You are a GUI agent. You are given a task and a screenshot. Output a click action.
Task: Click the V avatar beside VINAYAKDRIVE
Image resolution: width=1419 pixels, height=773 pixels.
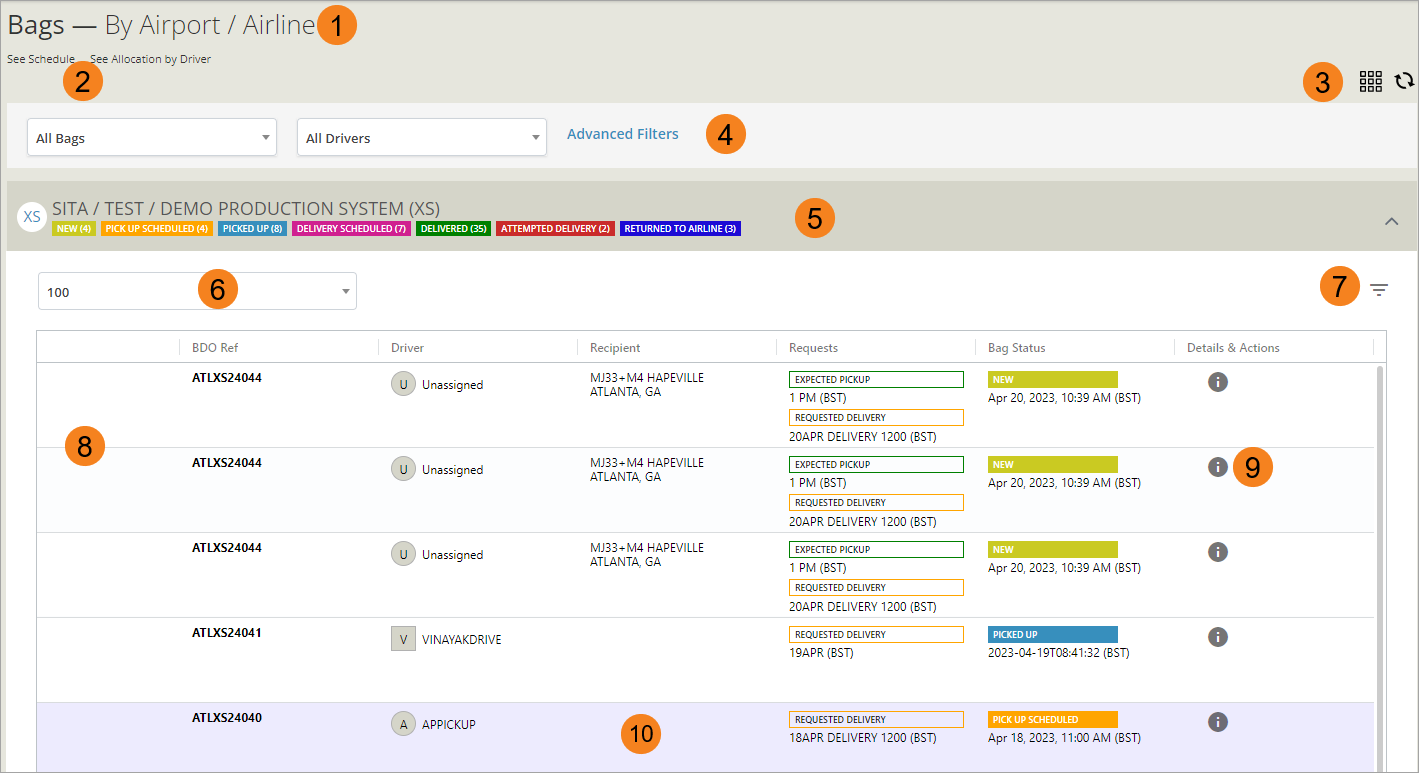403,639
